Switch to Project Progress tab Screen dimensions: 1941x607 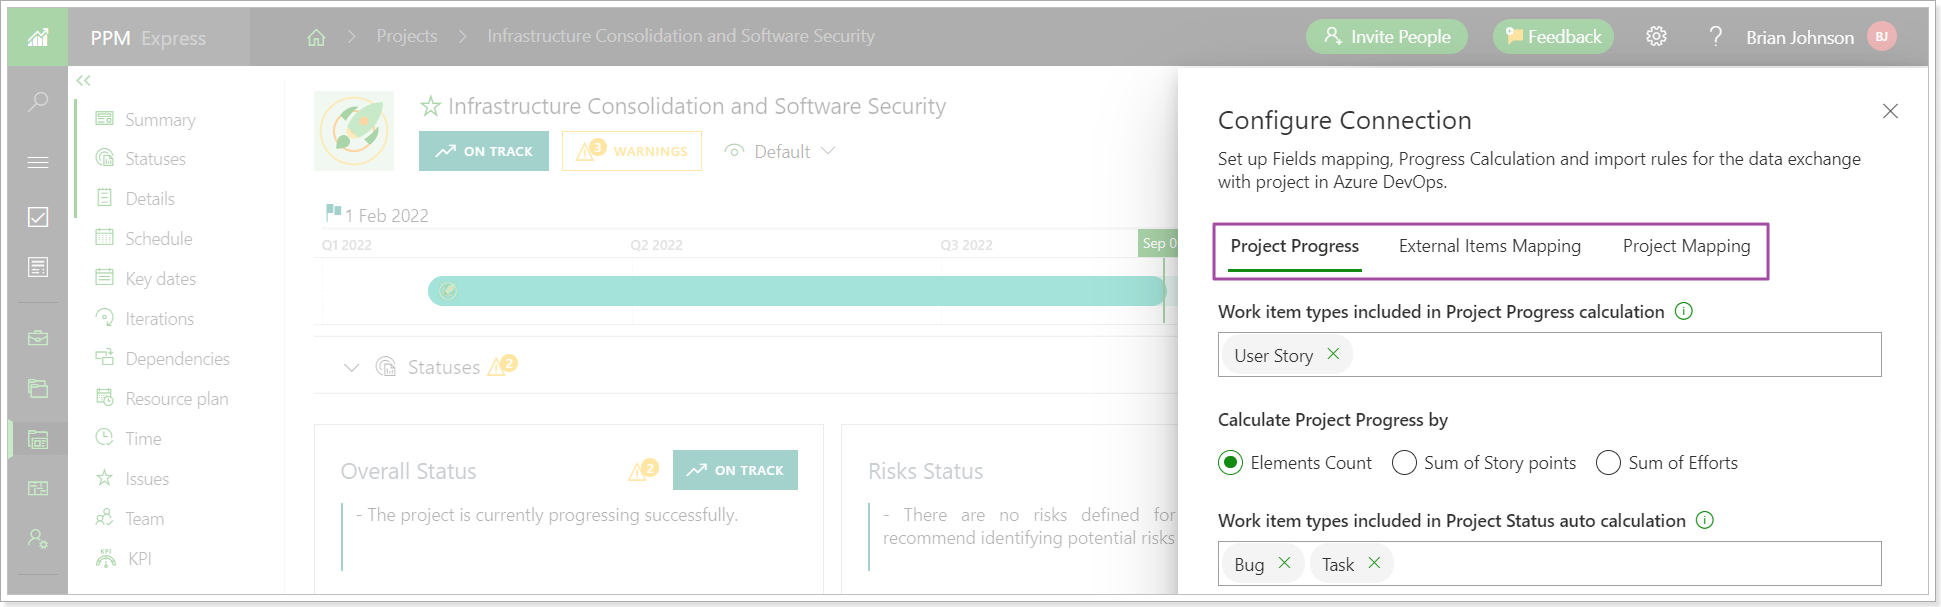pos(1295,247)
